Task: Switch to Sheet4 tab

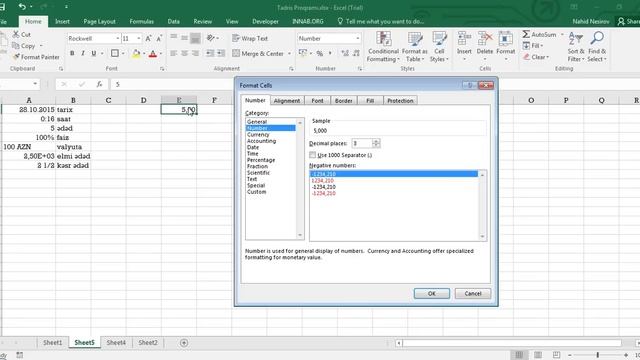Action: 116,342
